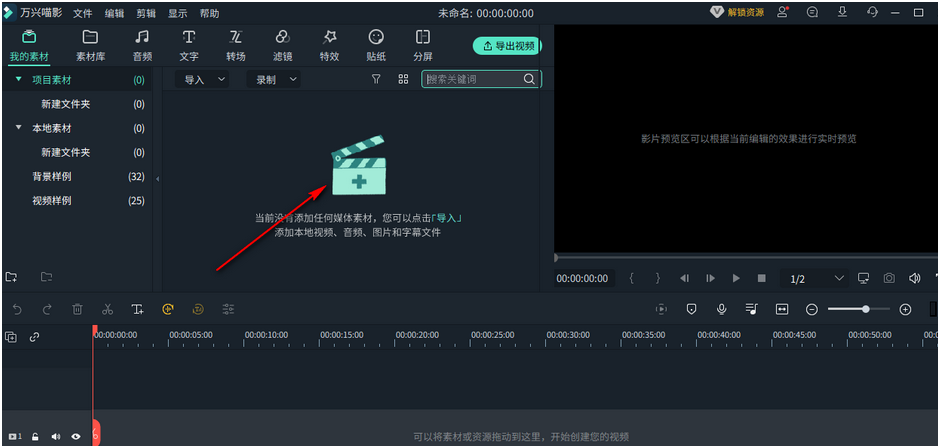
Task: Click the 导出视频 export button
Action: tap(507, 46)
